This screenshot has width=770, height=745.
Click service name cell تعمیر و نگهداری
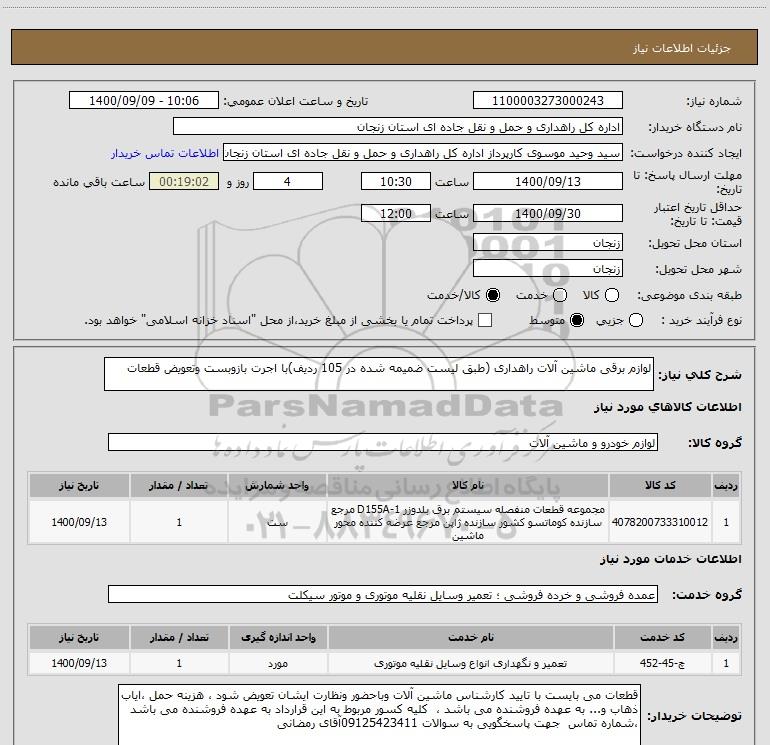click(470, 663)
